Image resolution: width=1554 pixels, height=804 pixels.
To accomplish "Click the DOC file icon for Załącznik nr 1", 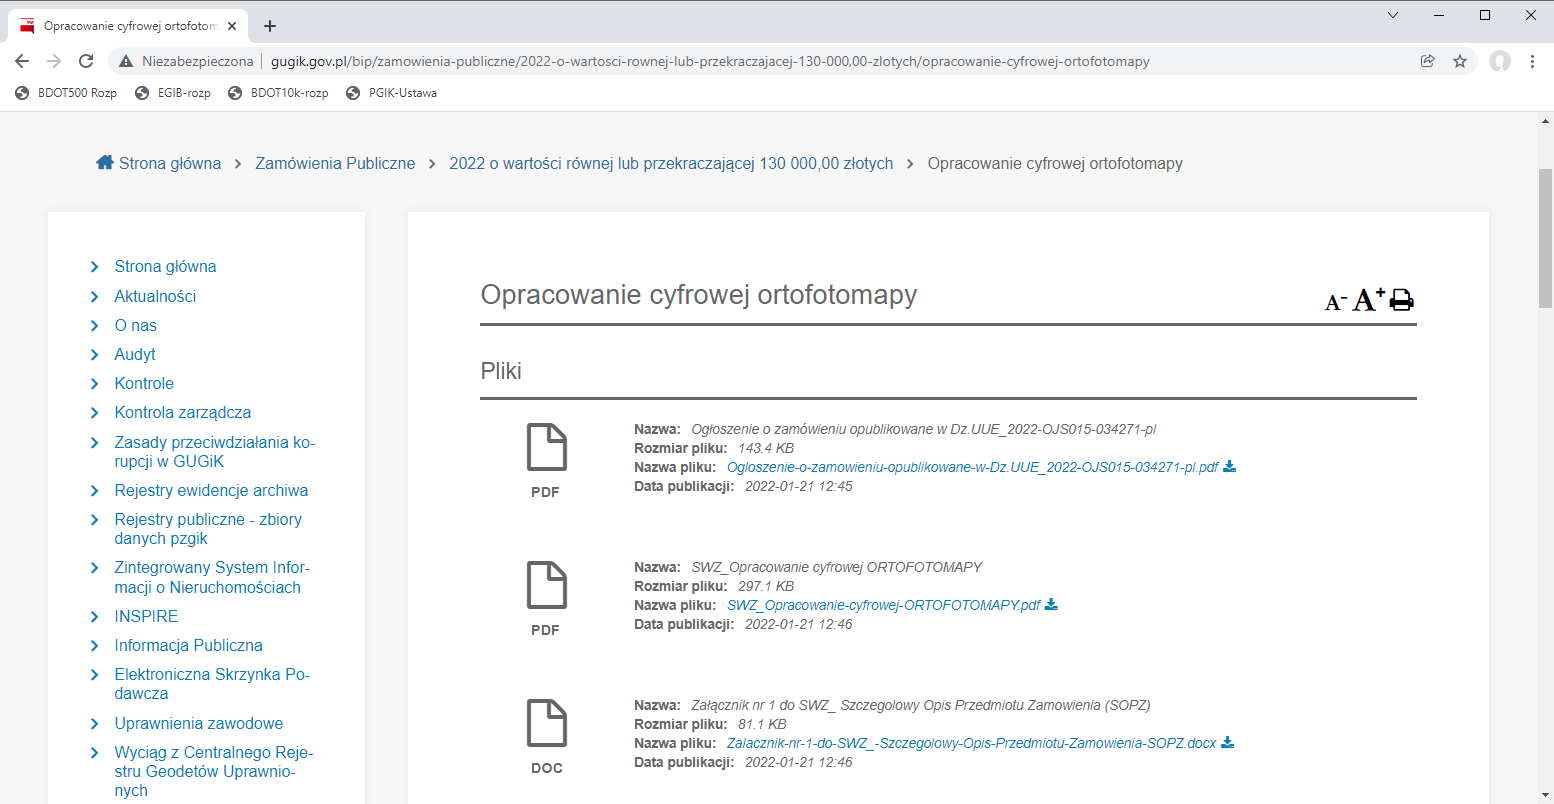I will point(546,724).
